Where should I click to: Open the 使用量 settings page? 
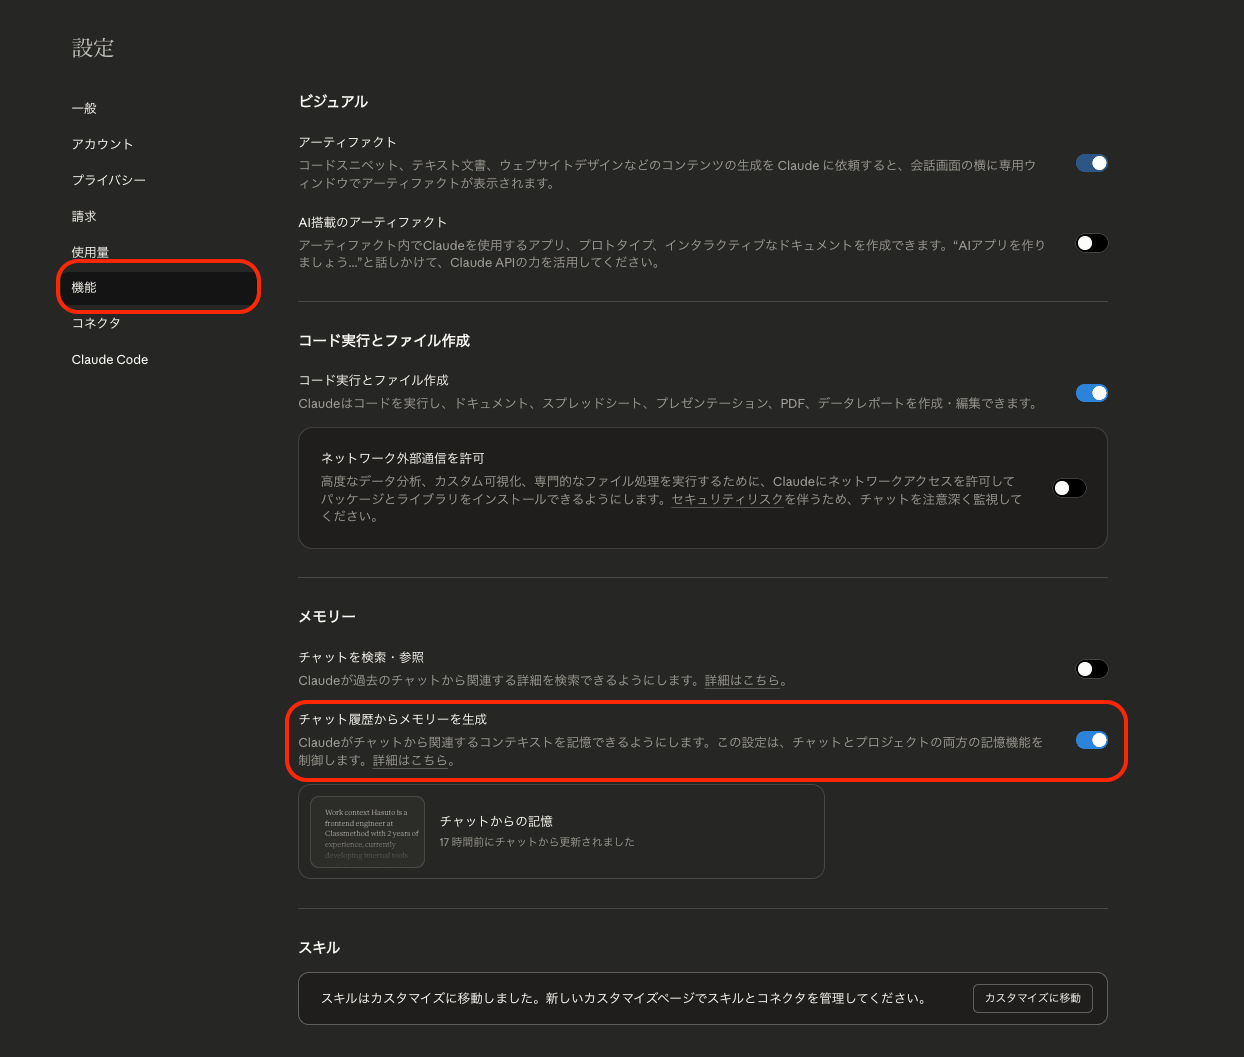(90, 251)
